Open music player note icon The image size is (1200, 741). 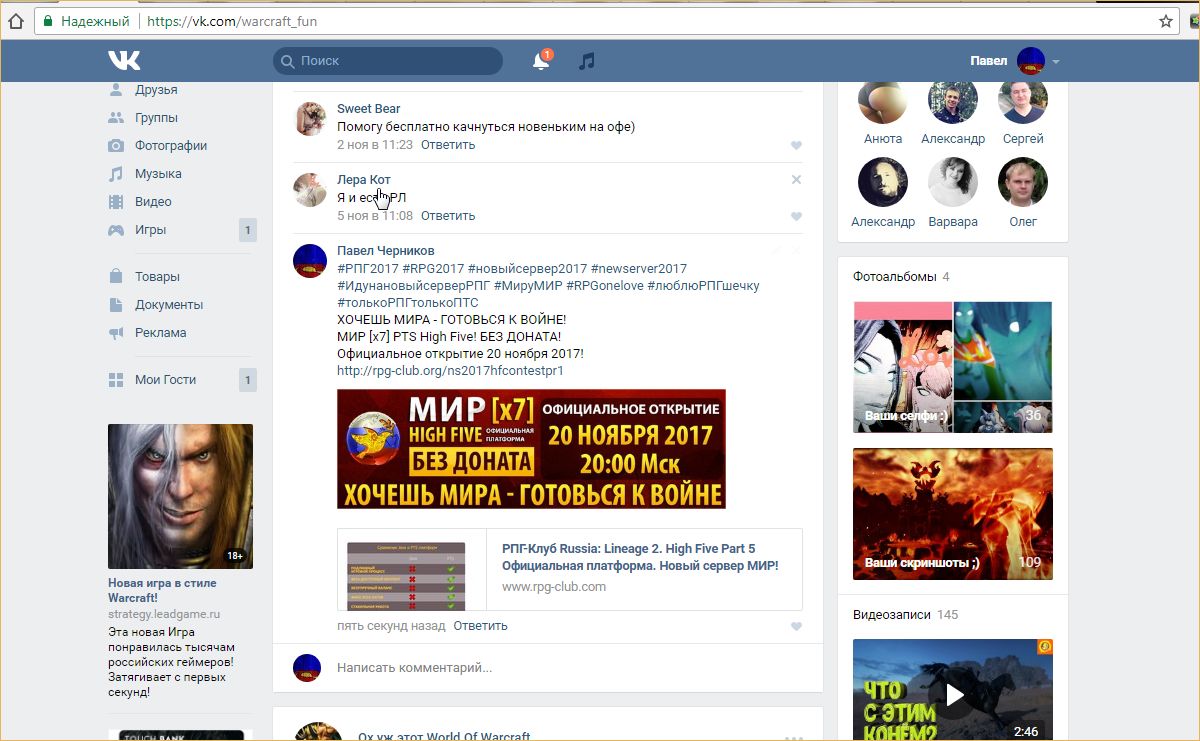[x=587, y=61]
